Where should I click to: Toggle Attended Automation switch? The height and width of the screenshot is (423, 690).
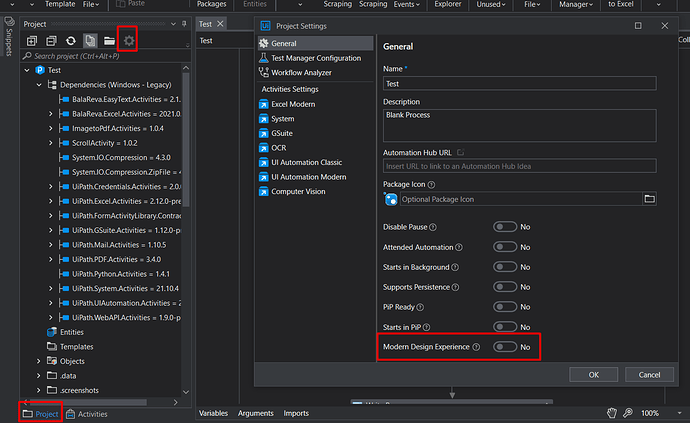click(505, 247)
